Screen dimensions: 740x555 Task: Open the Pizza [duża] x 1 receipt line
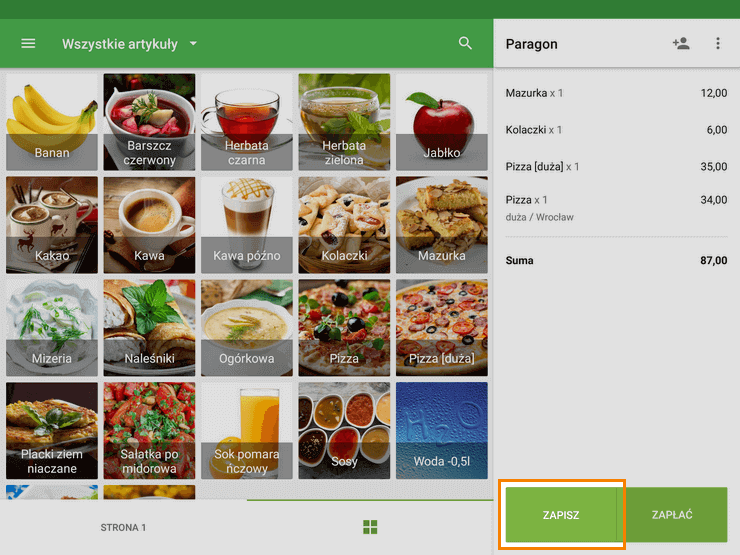click(616, 167)
